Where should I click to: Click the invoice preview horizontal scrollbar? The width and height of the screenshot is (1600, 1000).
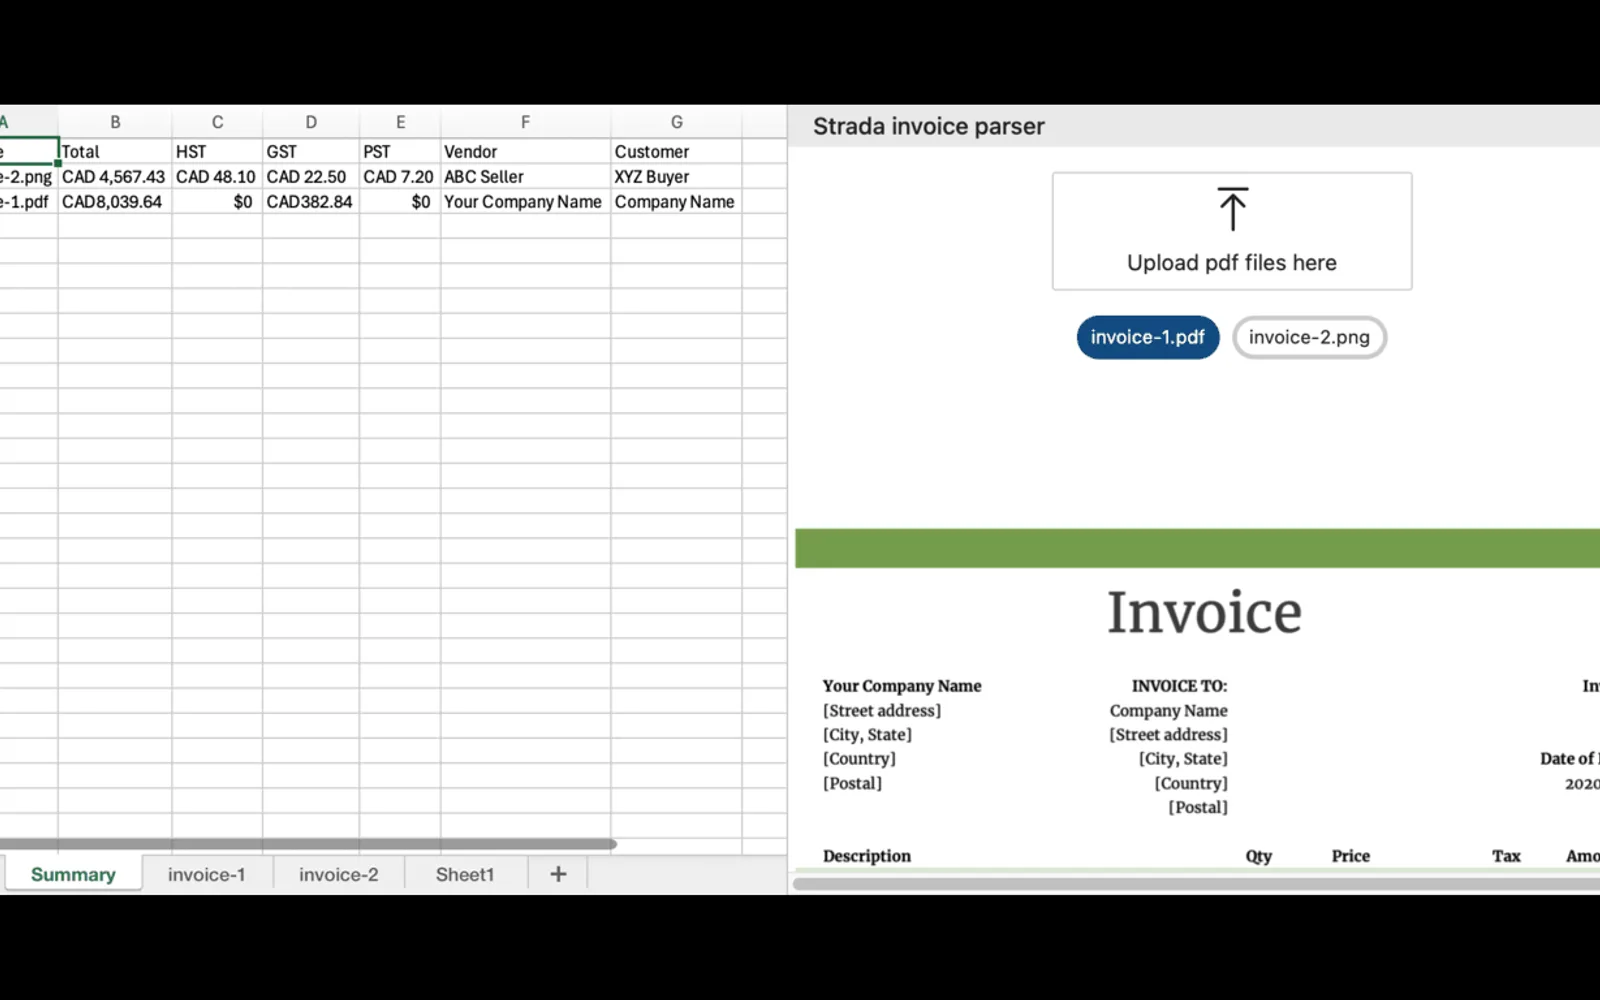tap(1197, 884)
